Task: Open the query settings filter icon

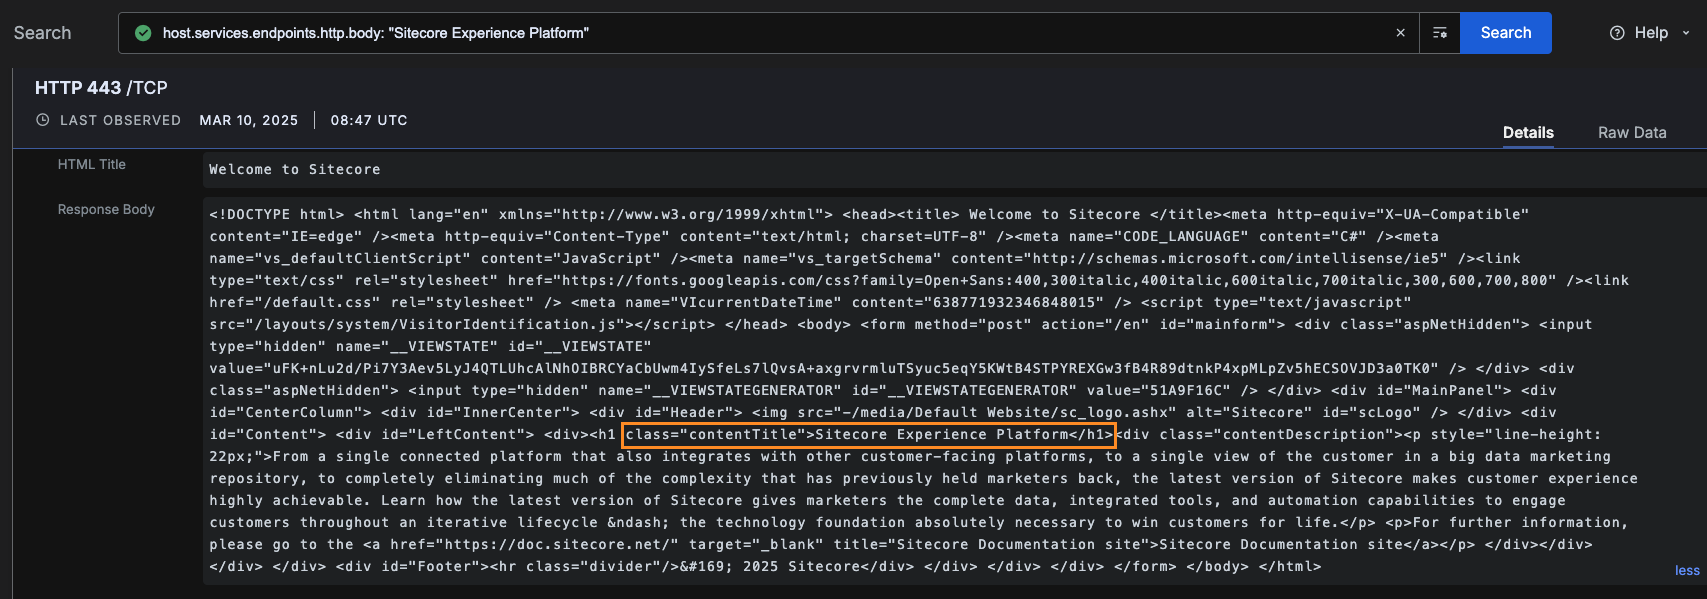Action: pyautogui.click(x=1440, y=33)
